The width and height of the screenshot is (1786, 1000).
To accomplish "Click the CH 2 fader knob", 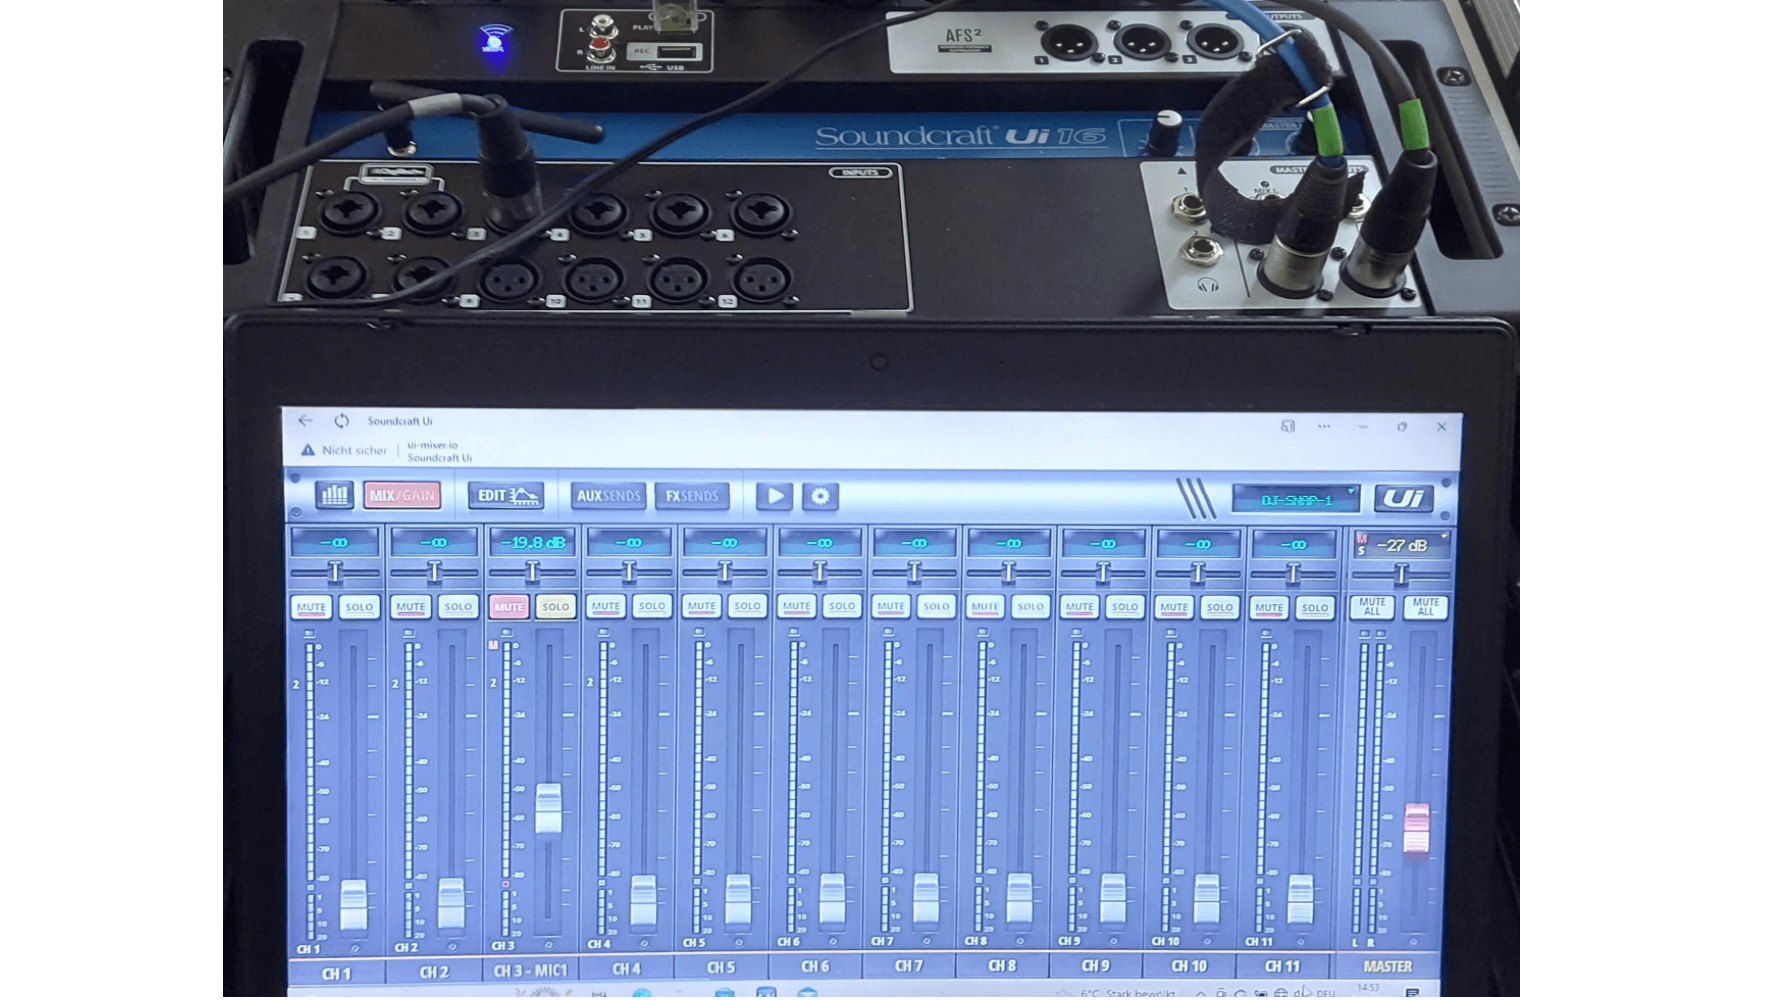I will pyautogui.click(x=451, y=904).
